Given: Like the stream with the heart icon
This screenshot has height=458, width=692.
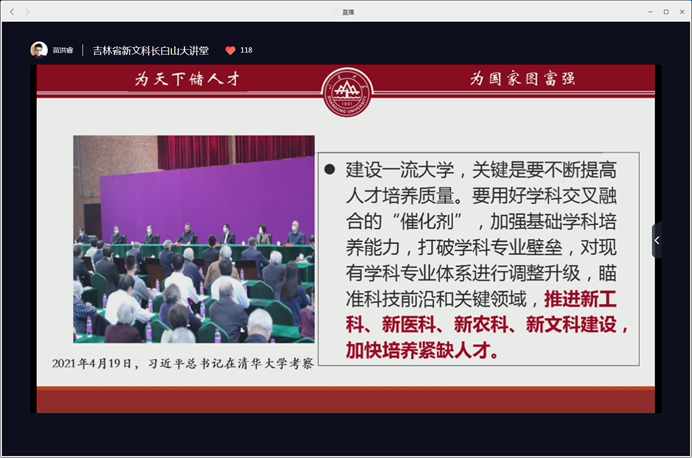Looking at the screenshot, I should point(230,50).
